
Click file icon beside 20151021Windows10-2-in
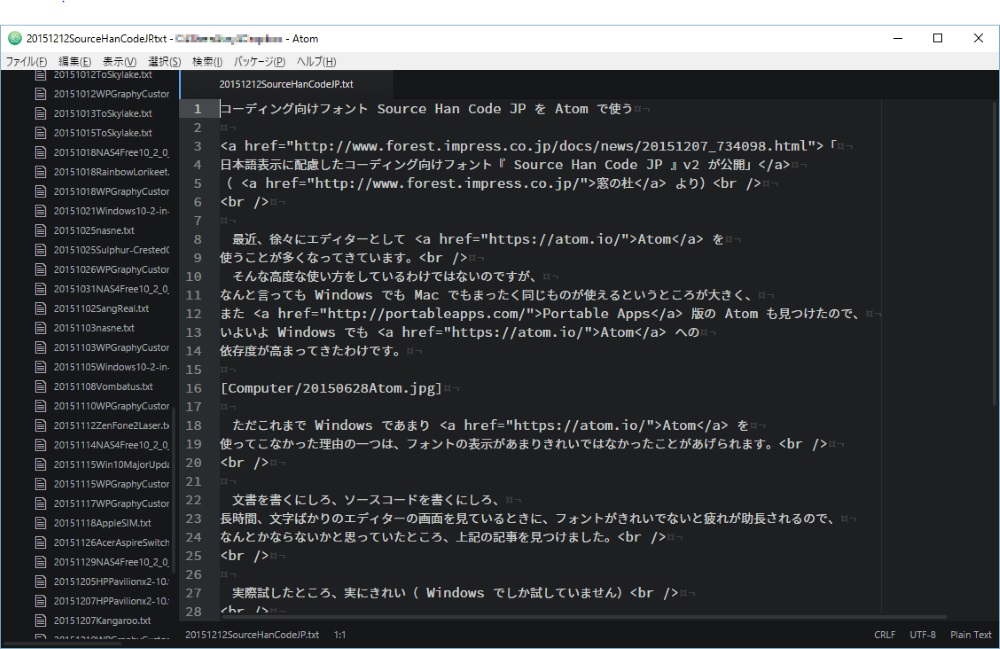[x=41, y=210]
